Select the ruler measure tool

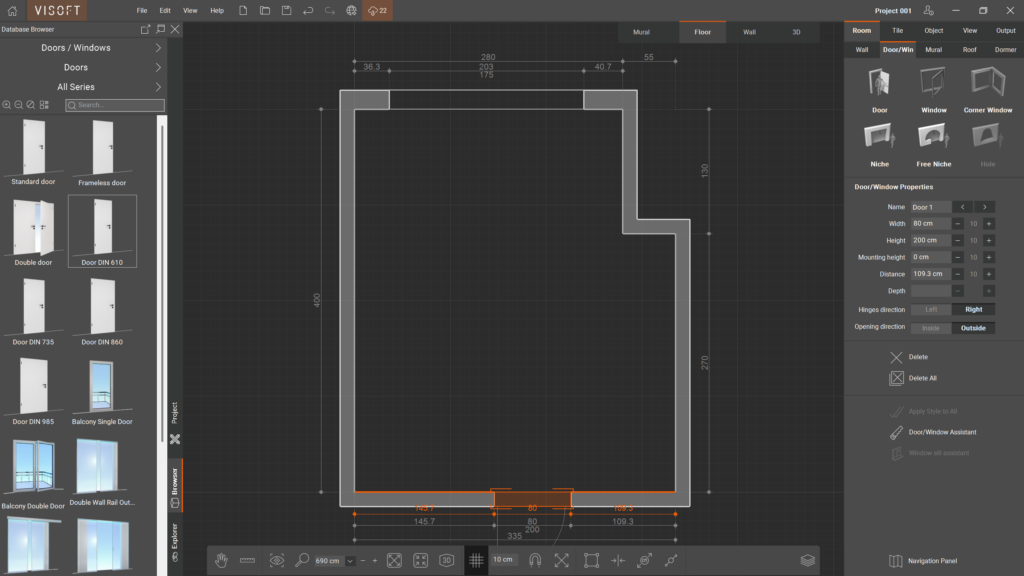coord(248,560)
